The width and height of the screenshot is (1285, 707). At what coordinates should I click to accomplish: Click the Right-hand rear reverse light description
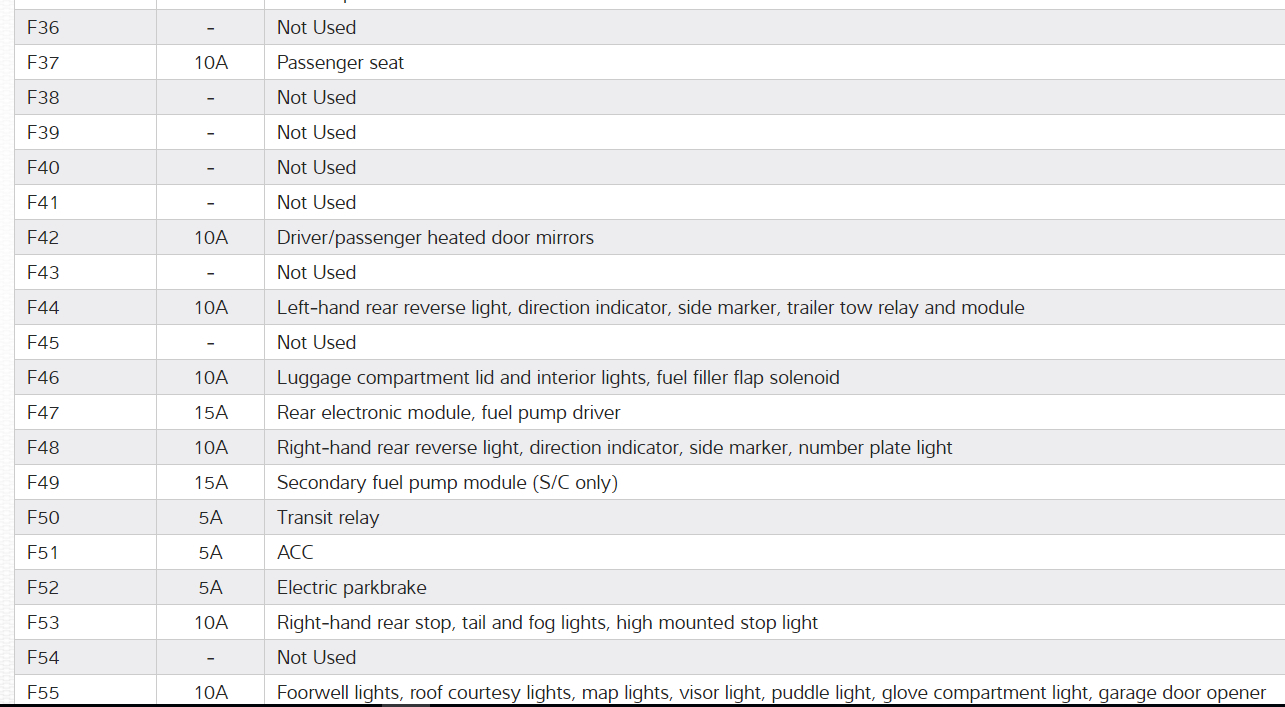[x=614, y=448]
